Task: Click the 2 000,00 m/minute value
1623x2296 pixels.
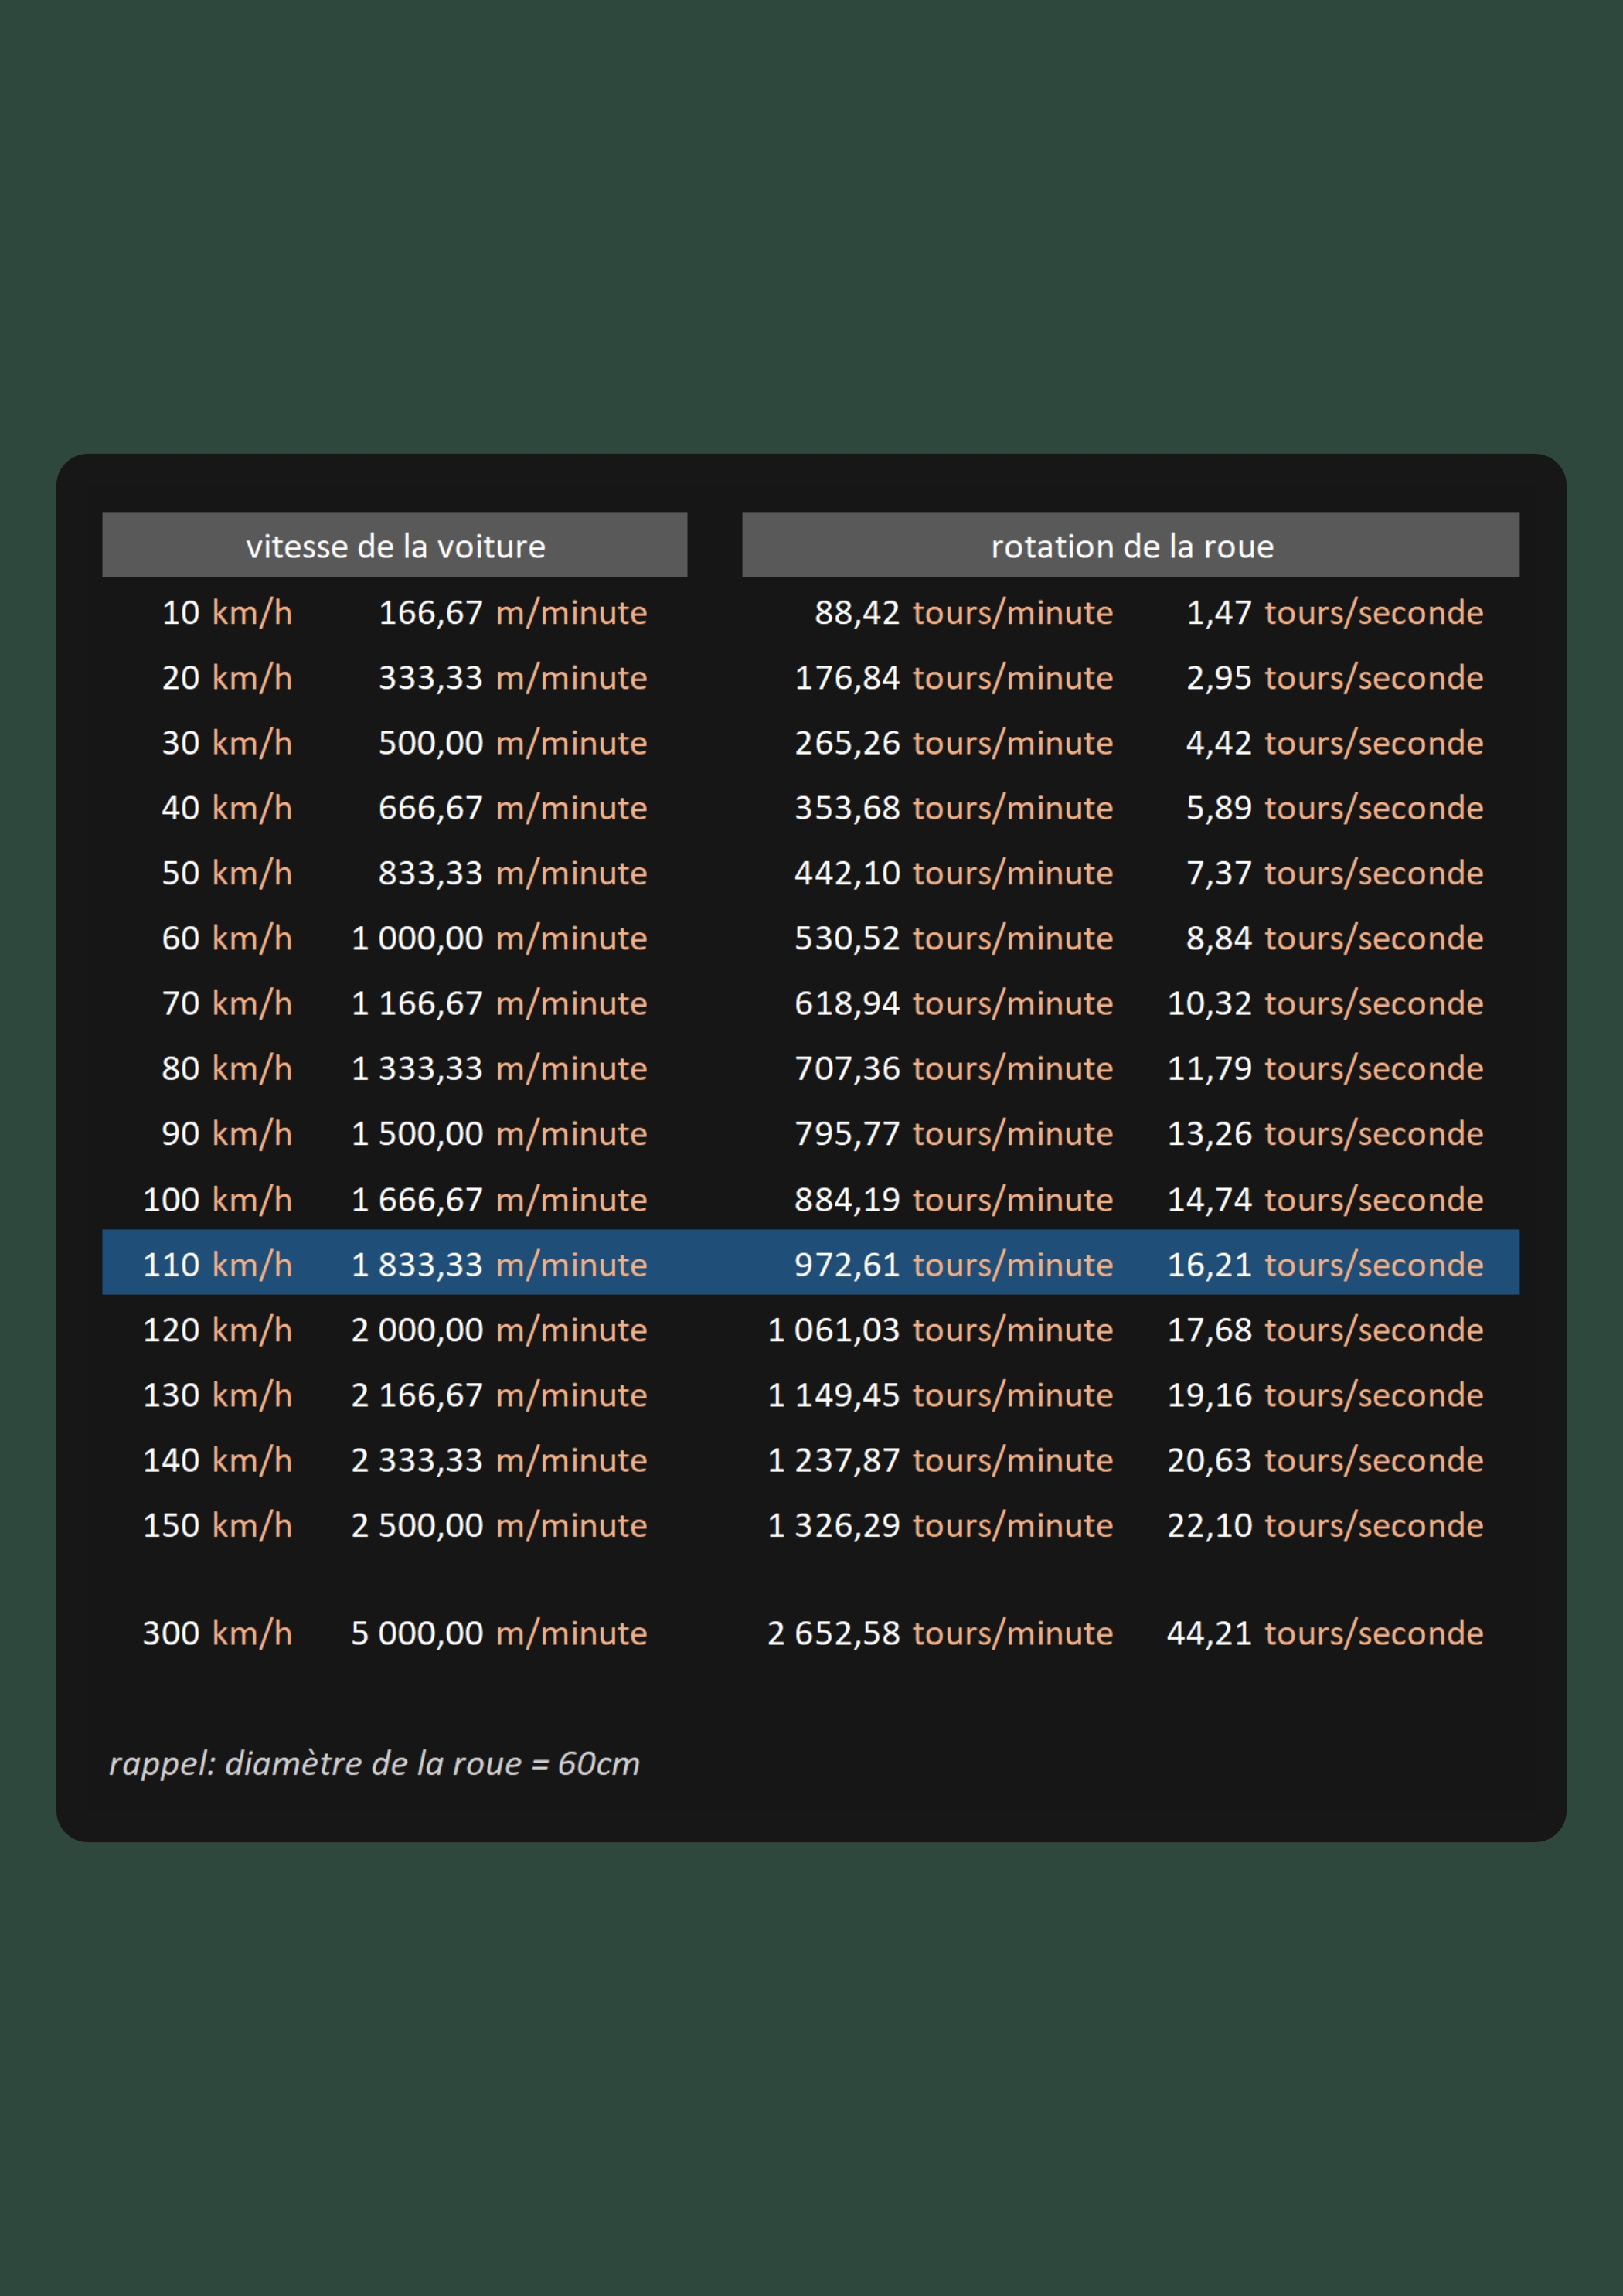Action: 499,1330
